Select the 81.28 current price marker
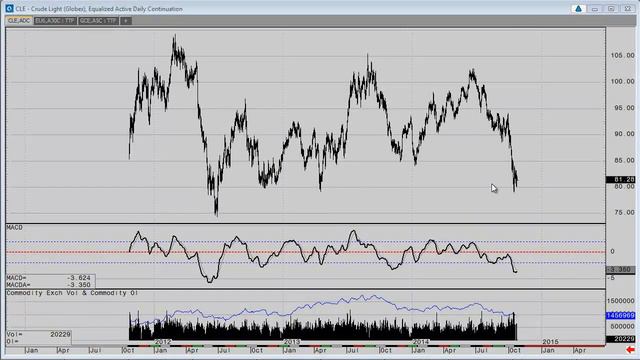Screen dimensions: 640x360 tap(620, 180)
